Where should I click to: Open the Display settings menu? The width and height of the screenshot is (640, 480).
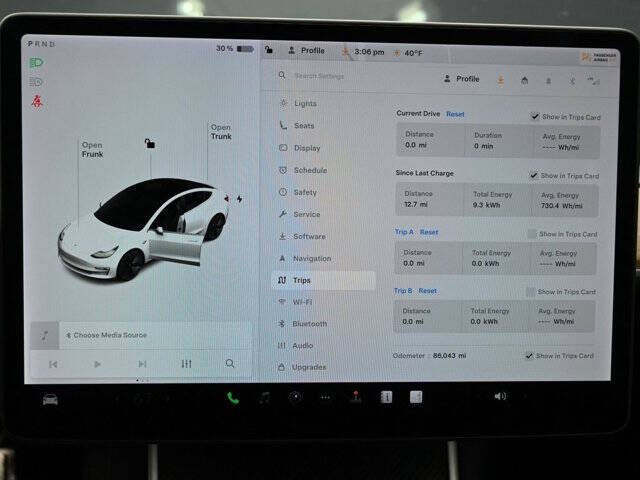click(x=307, y=148)
